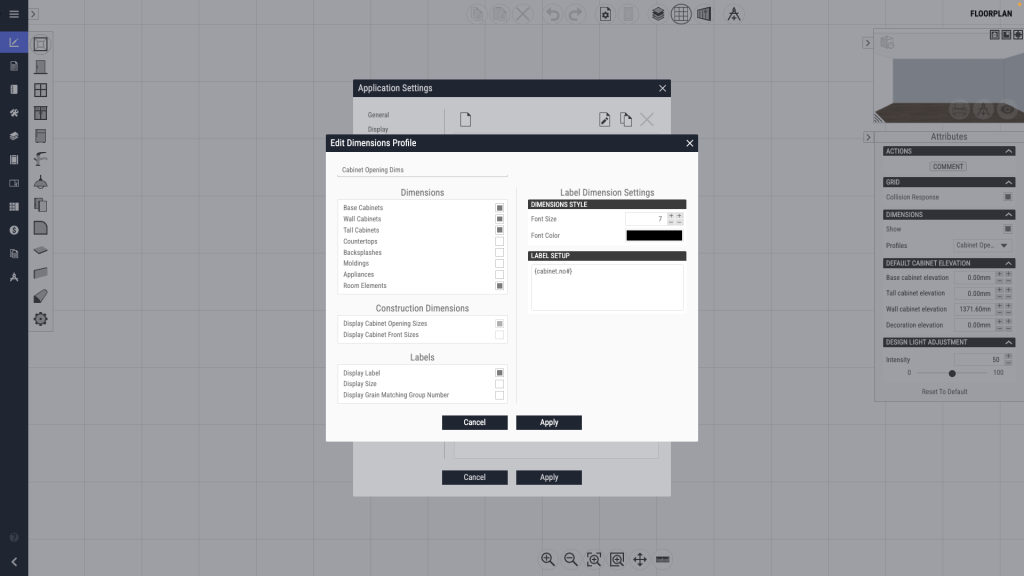The height and width of the screenshot is (576, 1024).
Task: Select General in Application Settings
Action: (x=378, y=115)
